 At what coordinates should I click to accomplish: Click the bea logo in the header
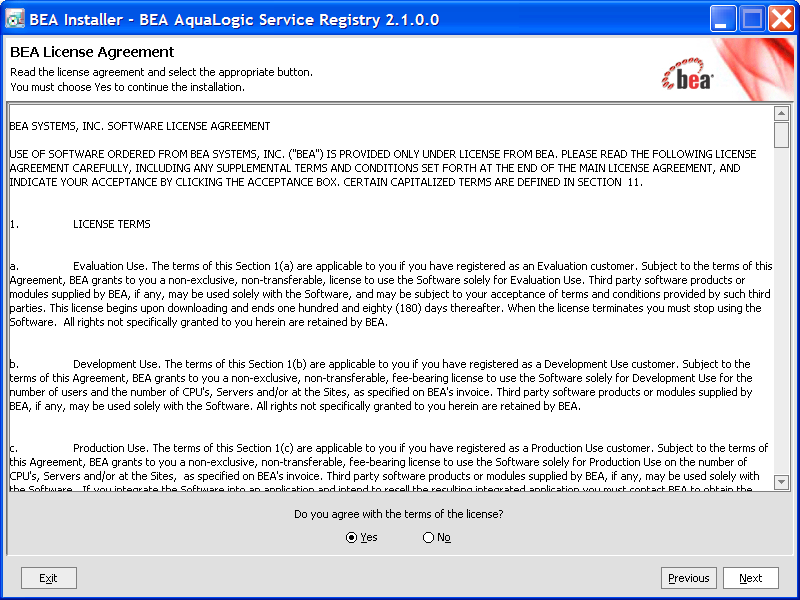point(687,74)
